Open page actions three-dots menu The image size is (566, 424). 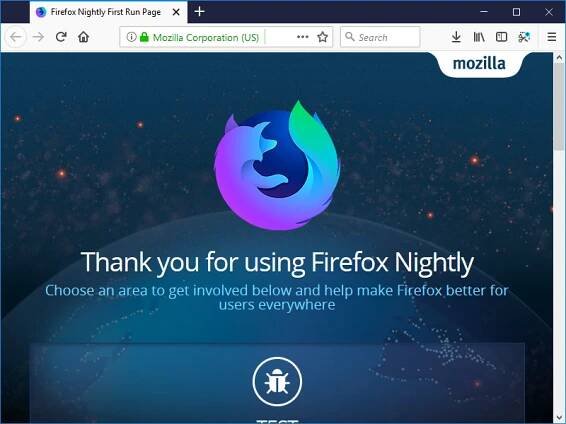tap(302, 37)
